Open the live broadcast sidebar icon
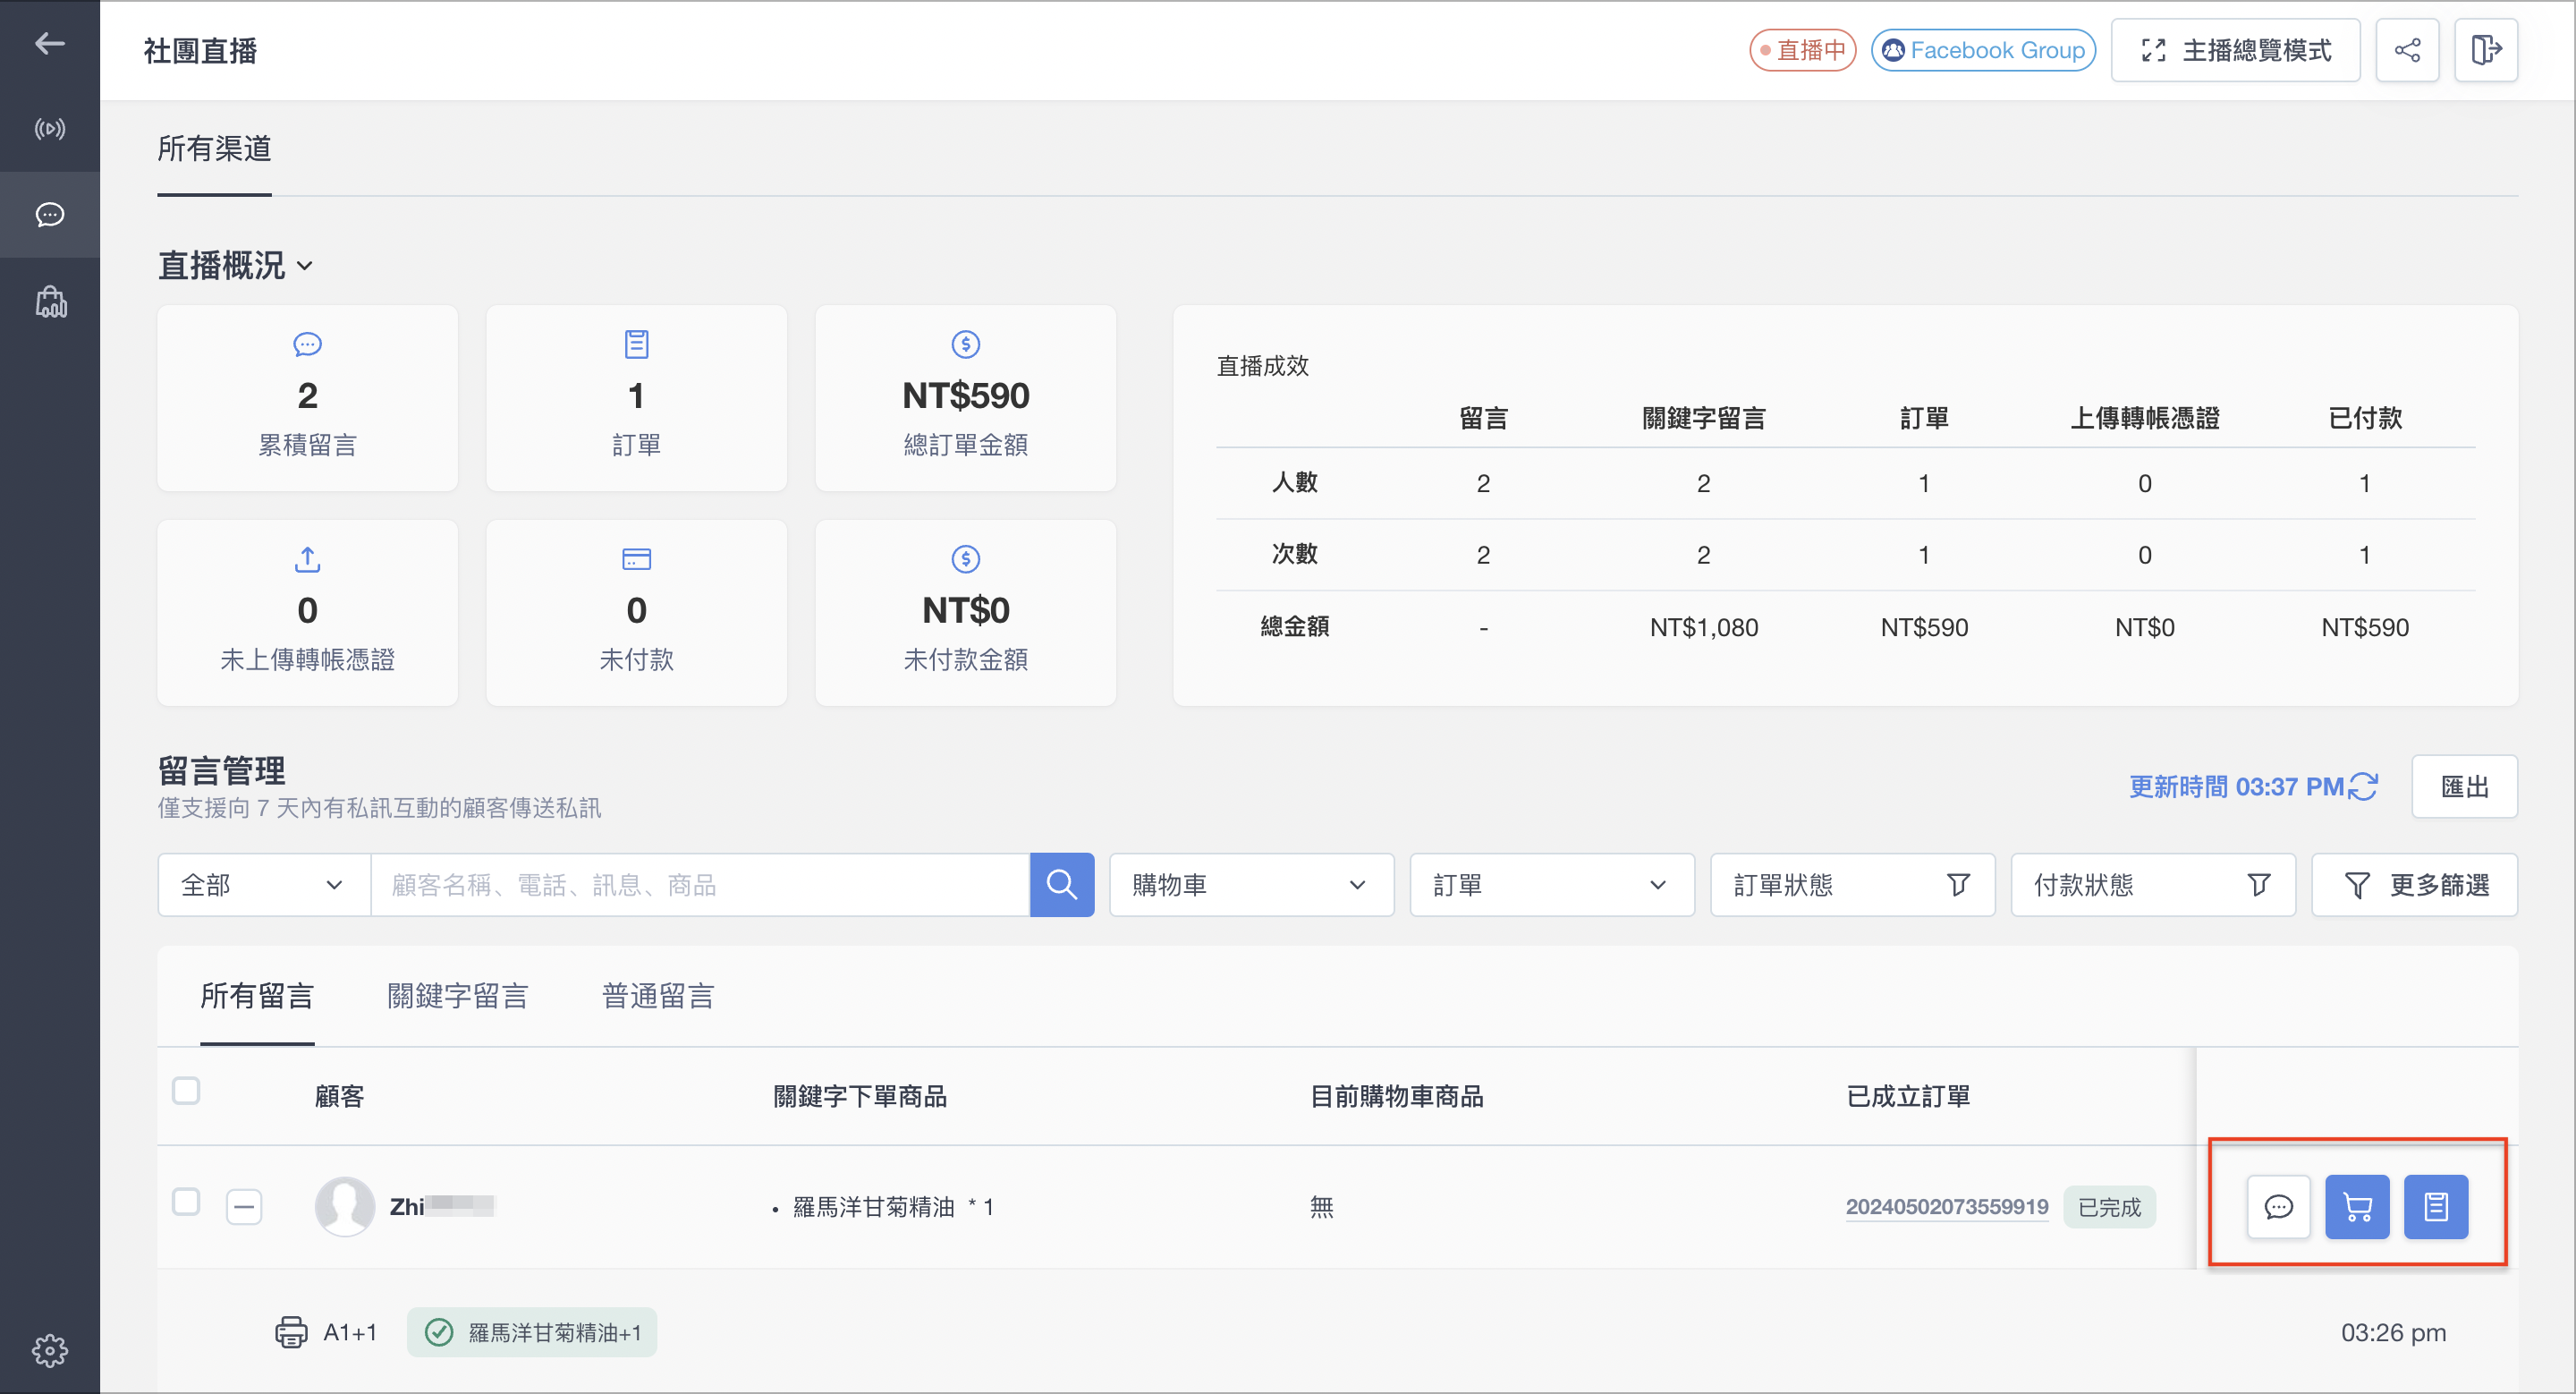 [x=50, y=129]
